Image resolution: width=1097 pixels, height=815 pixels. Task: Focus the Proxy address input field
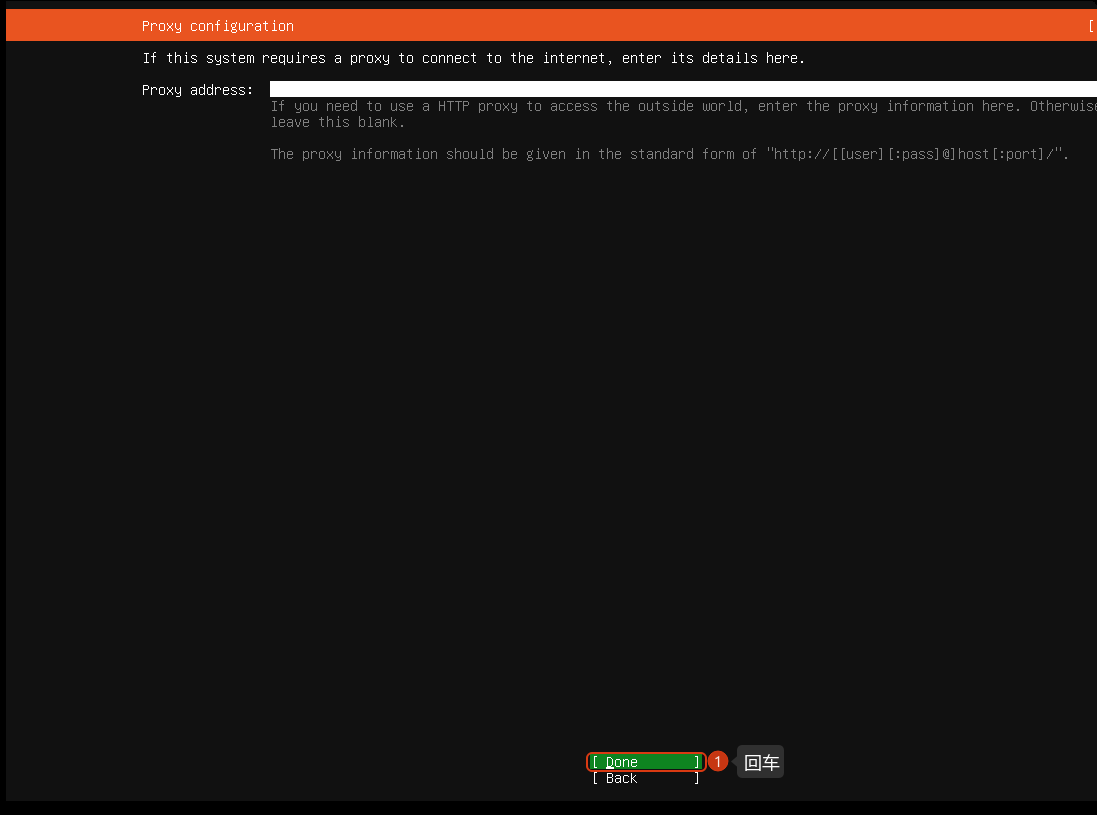point(683,90)
